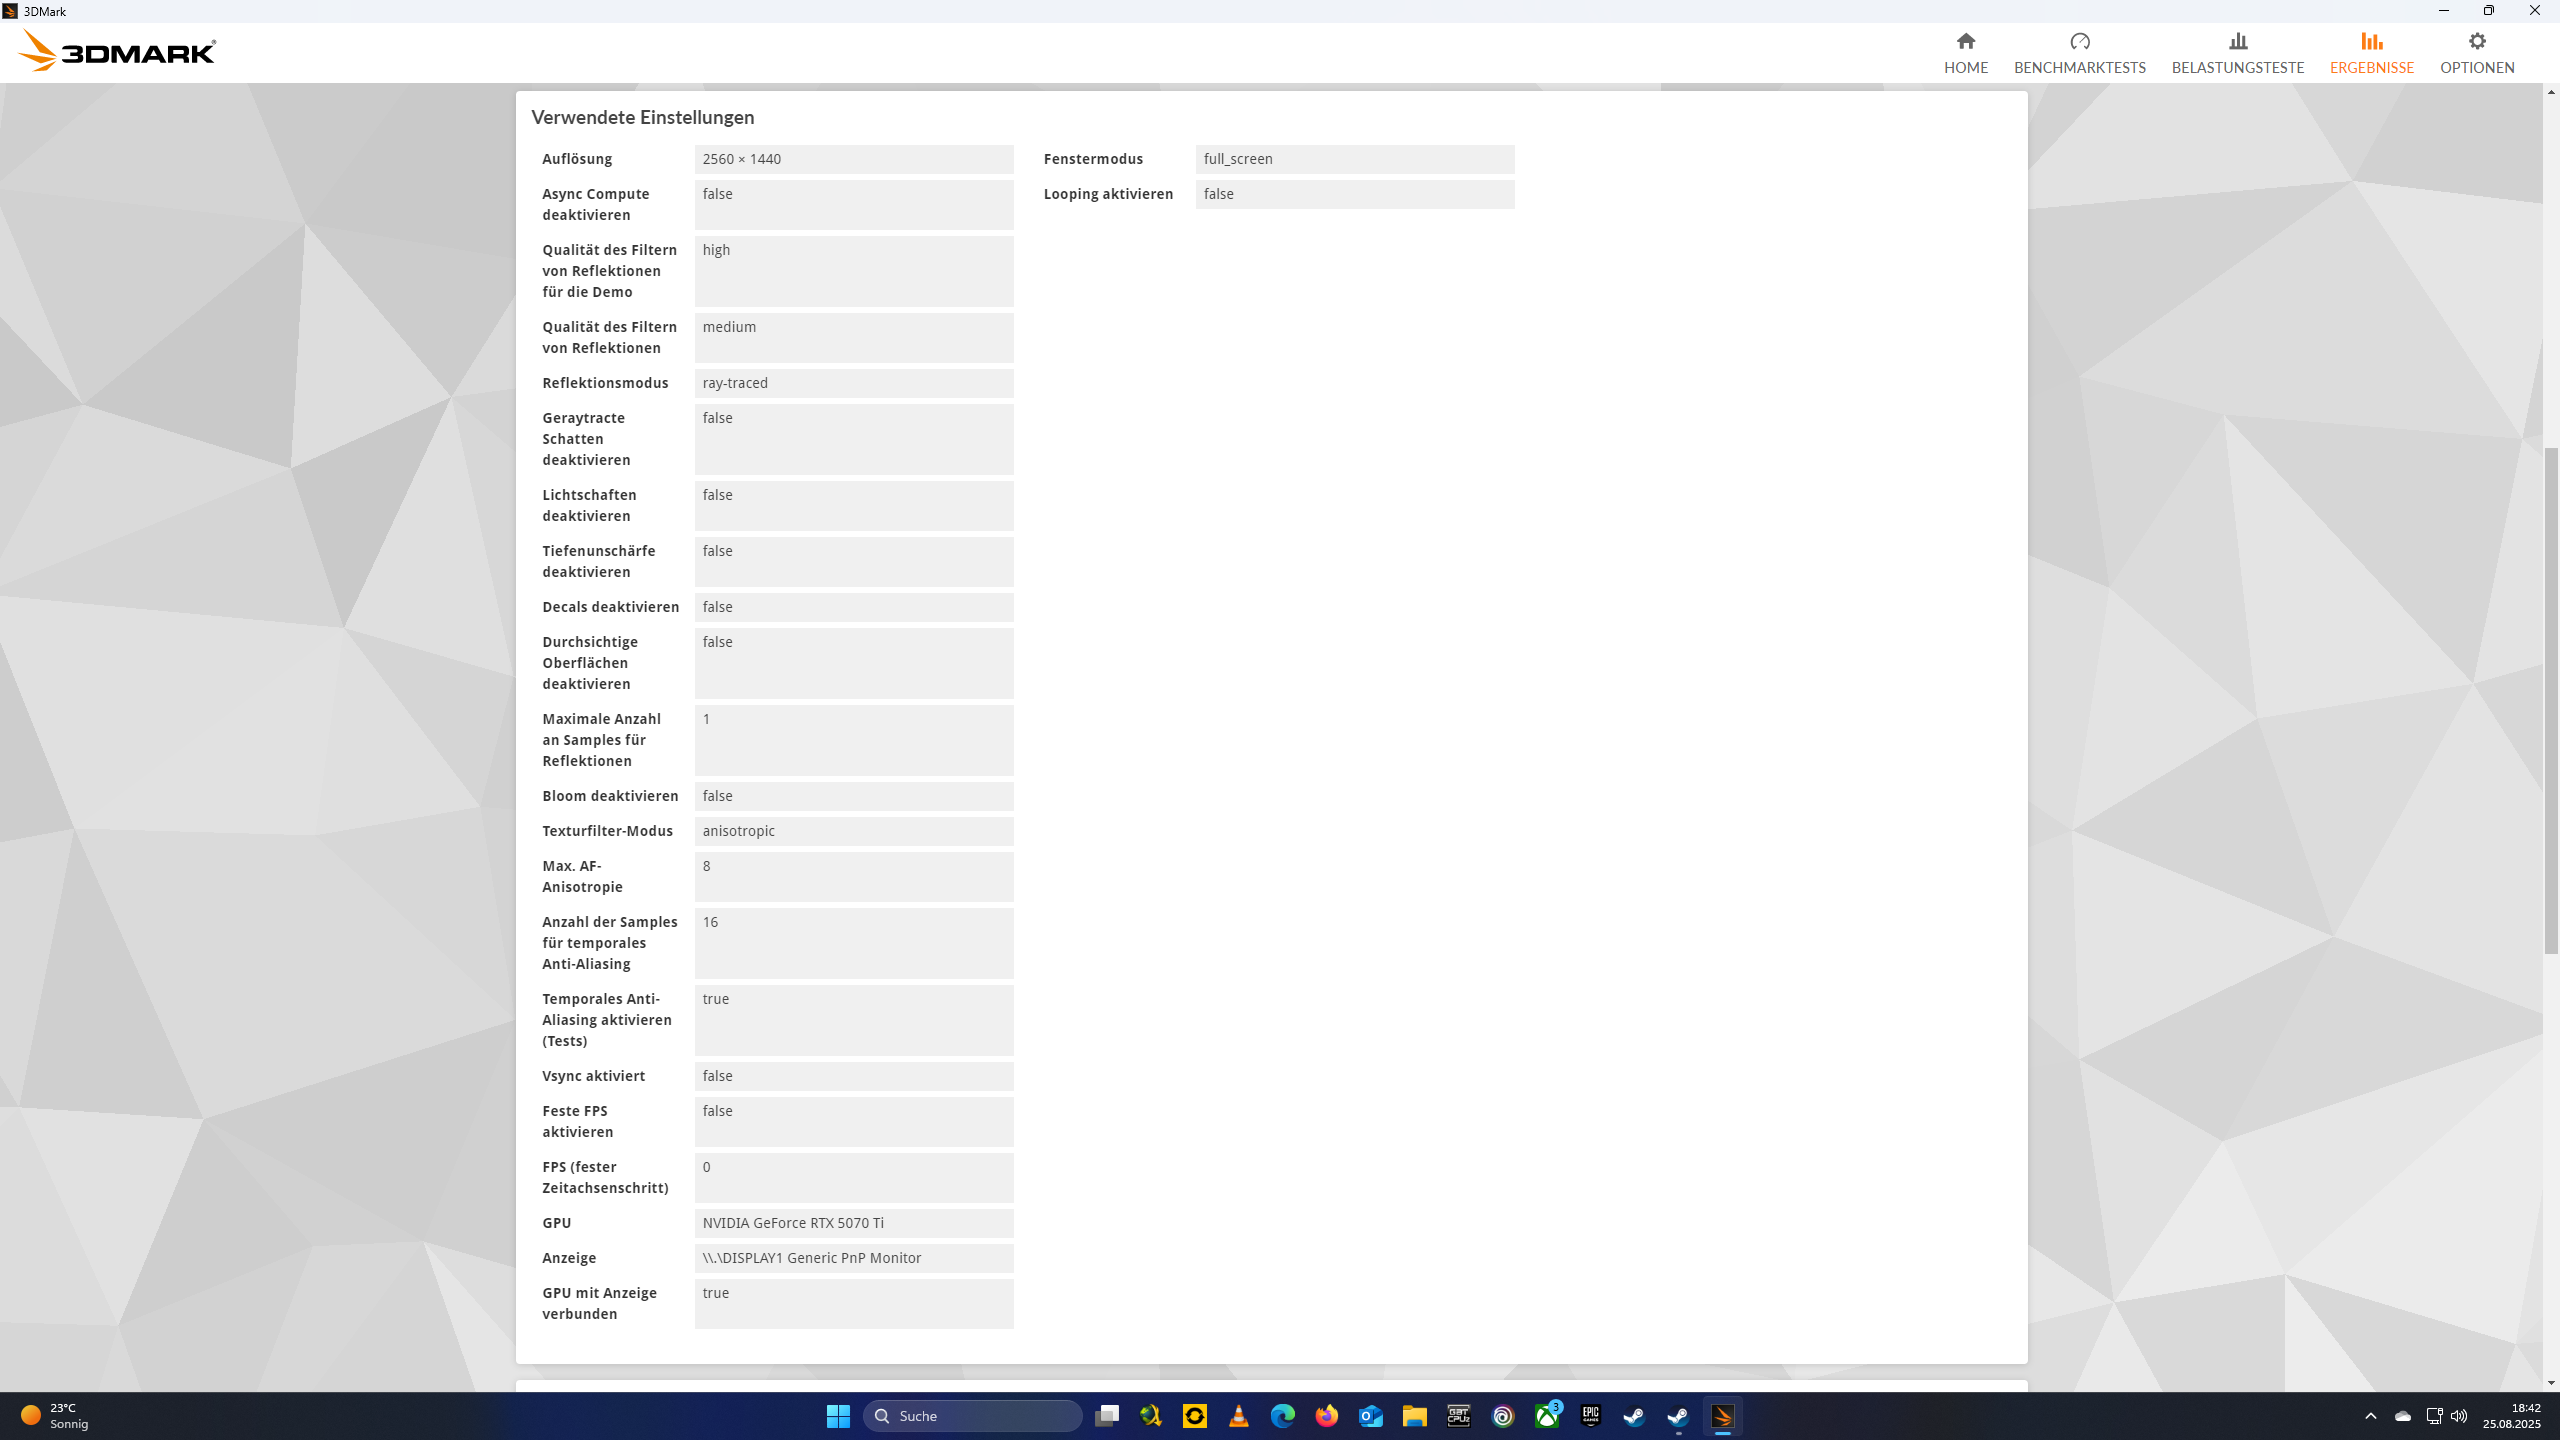This screenshot has height=1440, width=2560.
Task: Click the Ergebnisse orange chart icon
Action: pyautogui.click(x=2371, y=41)
